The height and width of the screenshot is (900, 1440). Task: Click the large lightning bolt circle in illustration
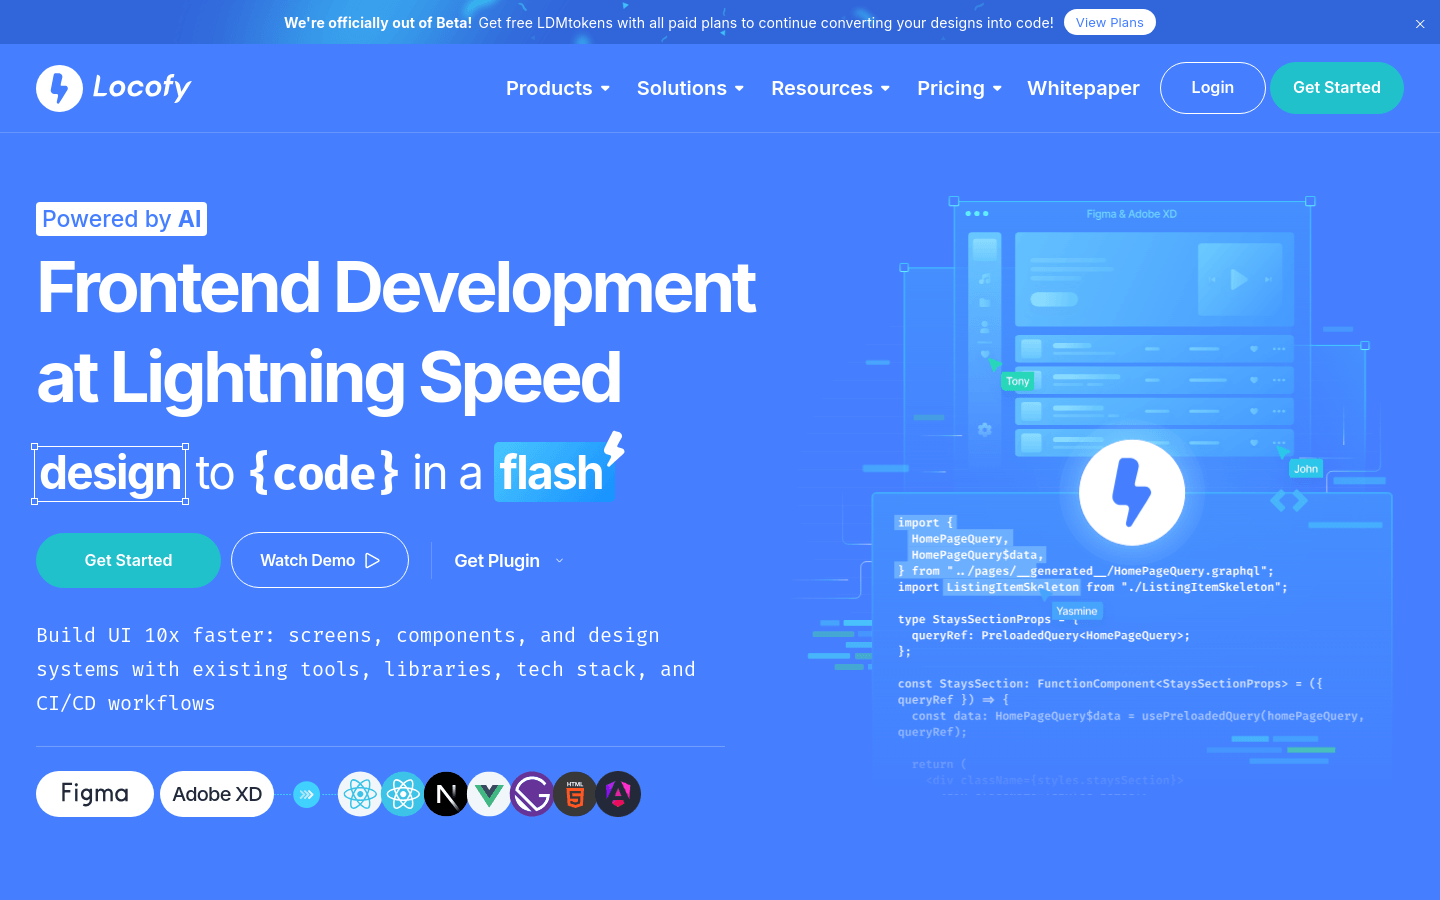pos(1132,492)
